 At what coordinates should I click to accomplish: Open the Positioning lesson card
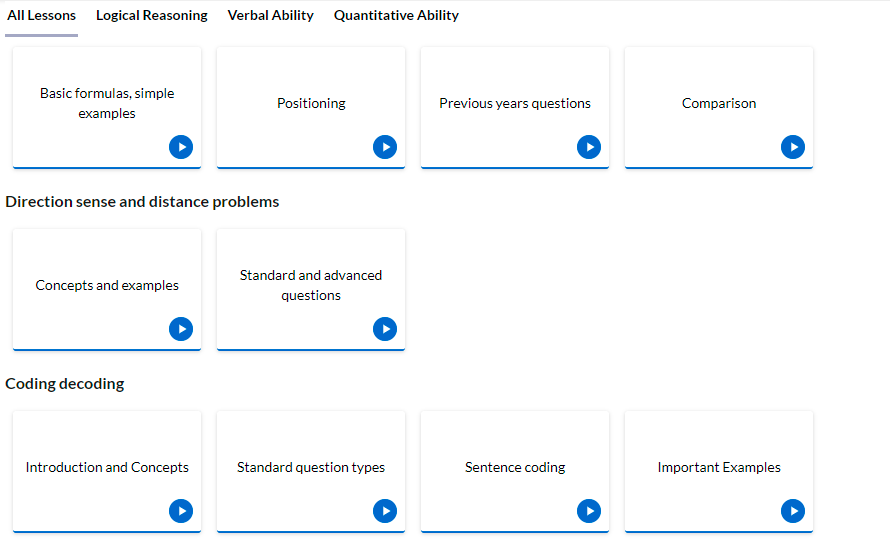[x=311, y=107]
